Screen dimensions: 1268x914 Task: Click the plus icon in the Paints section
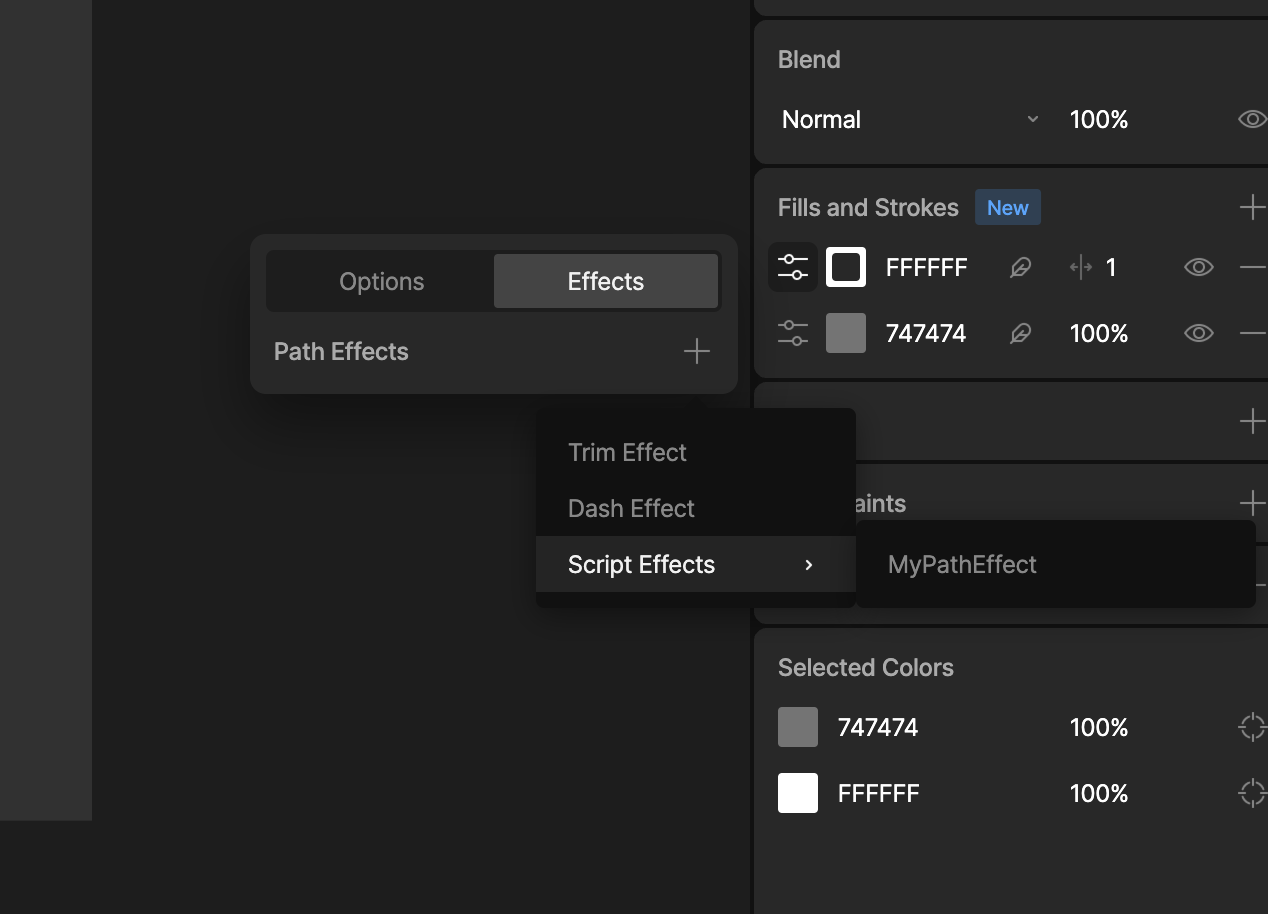[x=1252, y=503]
